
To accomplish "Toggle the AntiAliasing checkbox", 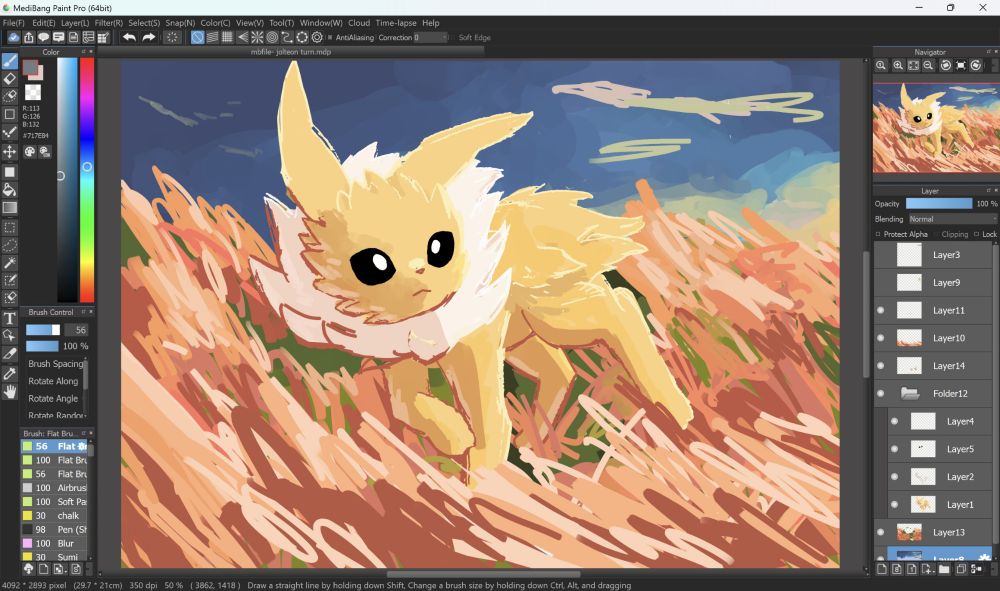I will 330,38.
